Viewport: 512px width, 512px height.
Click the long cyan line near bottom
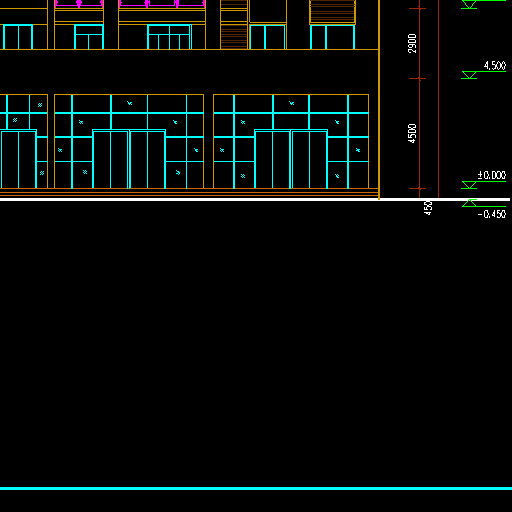pyautogui.click(x=256, y=489)
